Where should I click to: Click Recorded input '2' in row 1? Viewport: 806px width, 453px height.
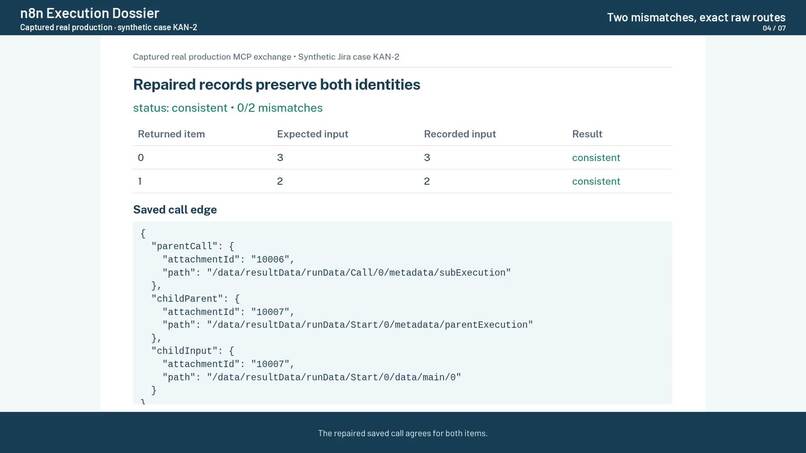pyautogui.click(x=427, y=181)
